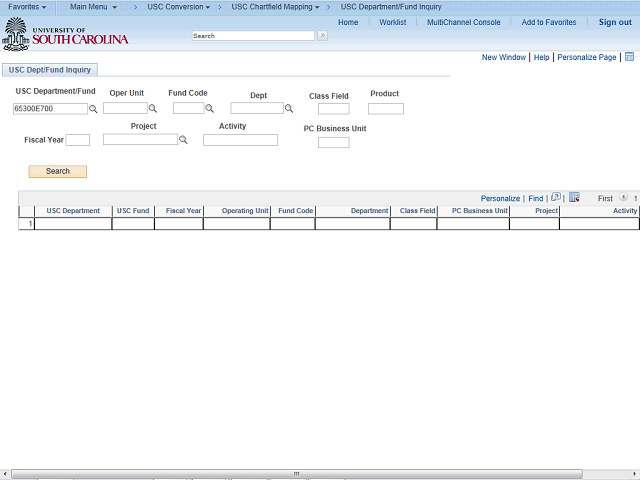Screen dimensions: 640x480
Task: Open the Help link
Action: [541, 57]
